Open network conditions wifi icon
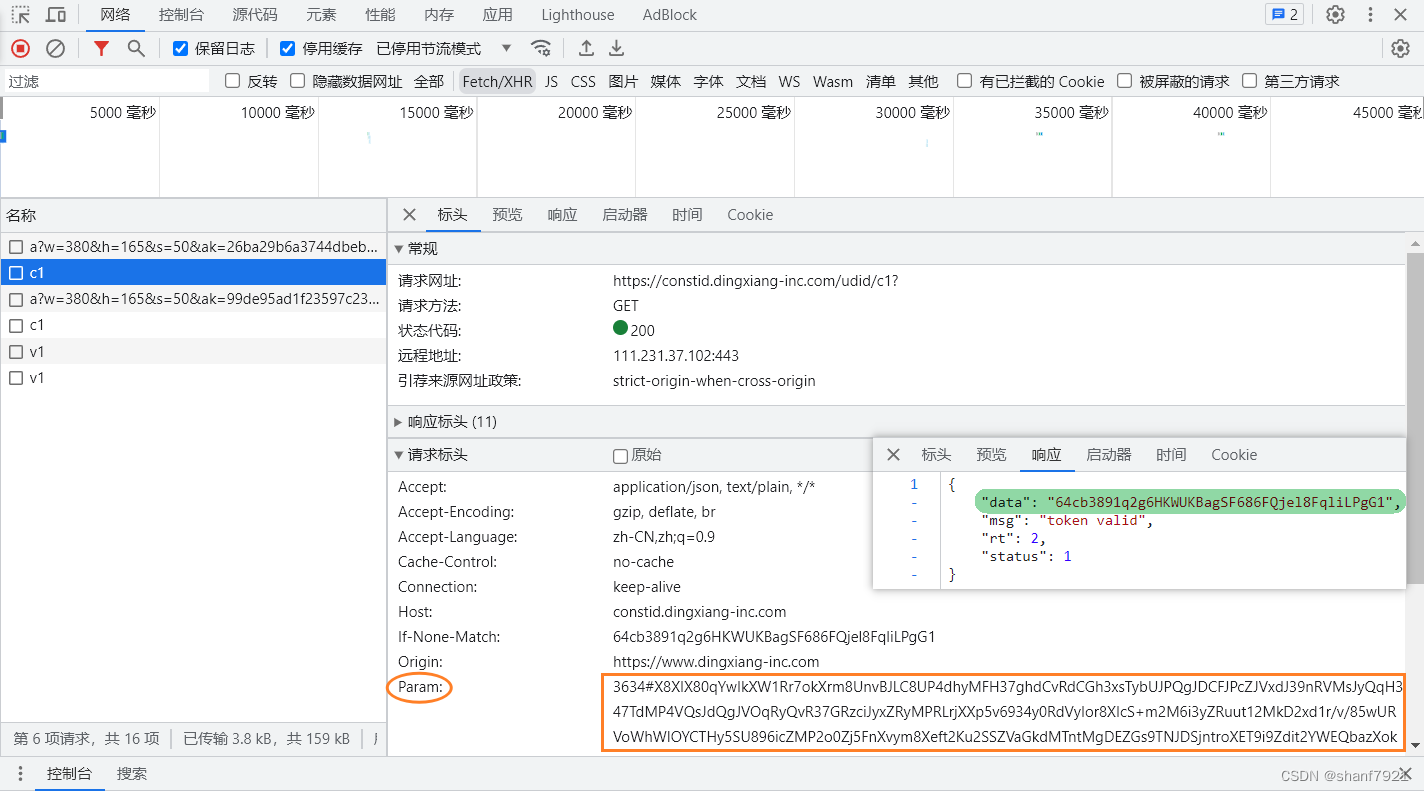The width and height of the screenshot is (1424, 791). pos(541,48)
